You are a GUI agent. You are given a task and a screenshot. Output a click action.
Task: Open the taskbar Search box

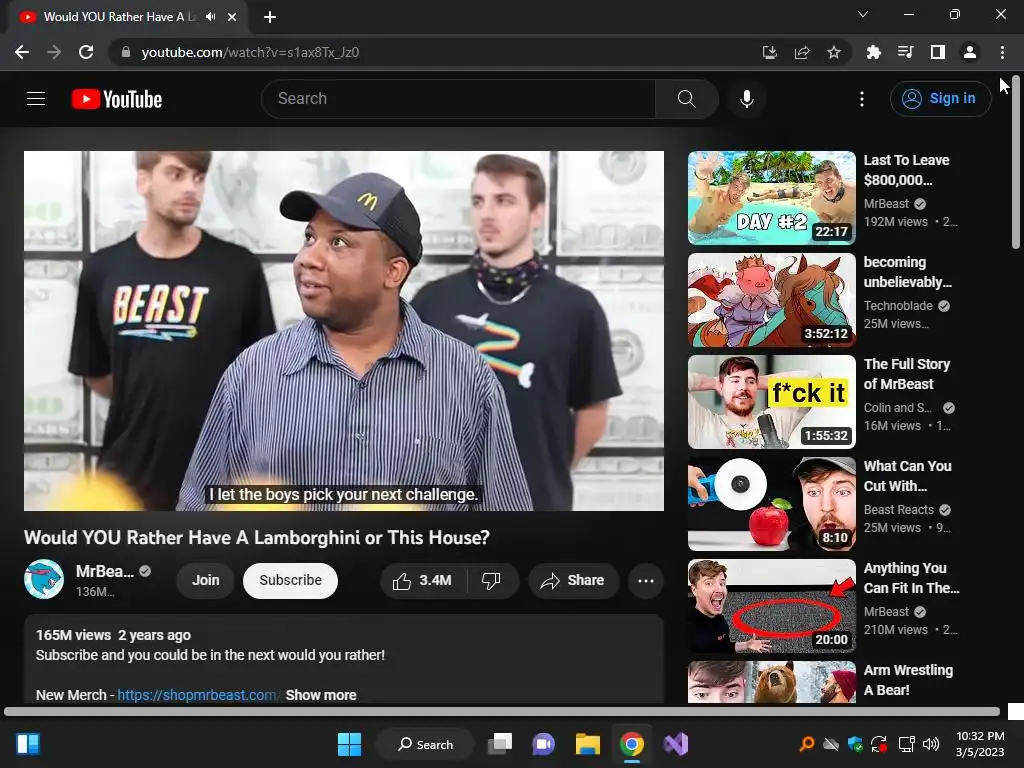coord(425,744)
